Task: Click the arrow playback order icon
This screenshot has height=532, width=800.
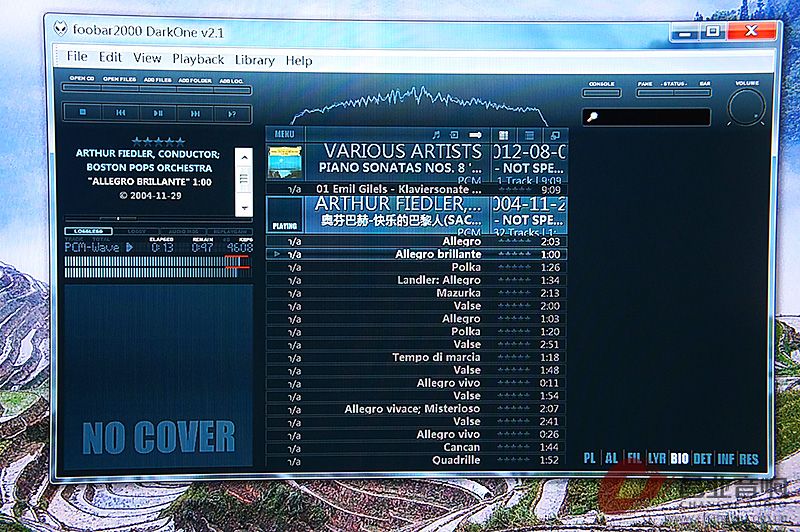Action: (x=476, y=135)
